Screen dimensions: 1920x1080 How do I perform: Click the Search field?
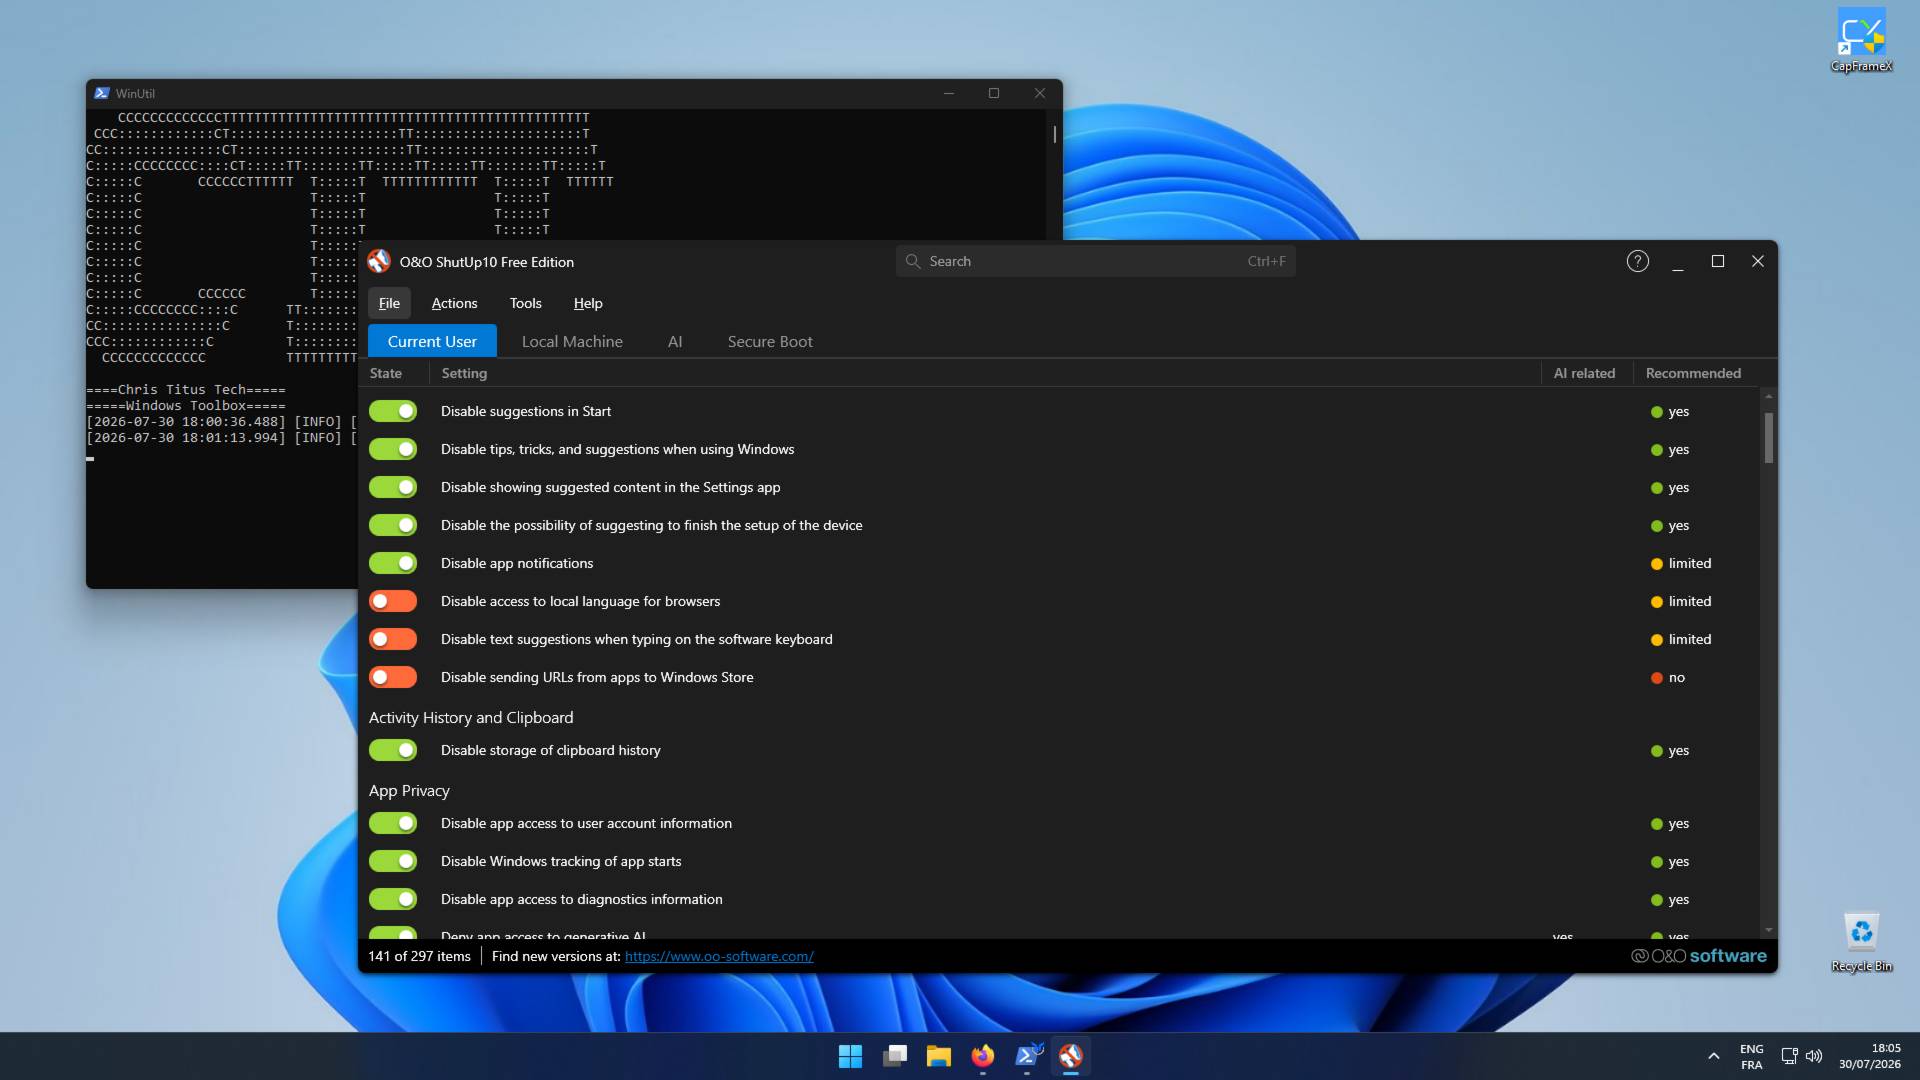click(x=1095, y=261)
